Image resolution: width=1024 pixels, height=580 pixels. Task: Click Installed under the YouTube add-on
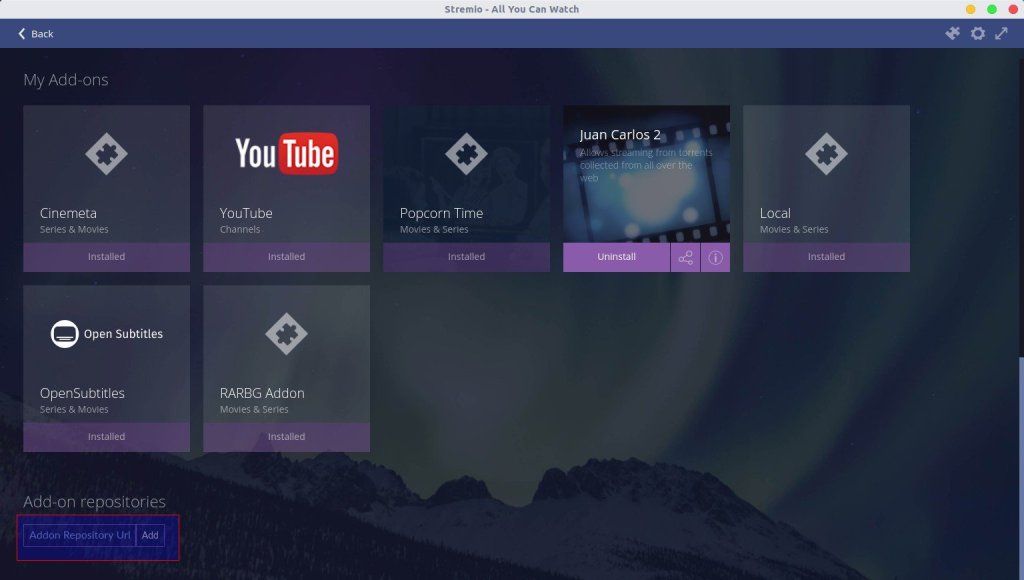point(286,256)
